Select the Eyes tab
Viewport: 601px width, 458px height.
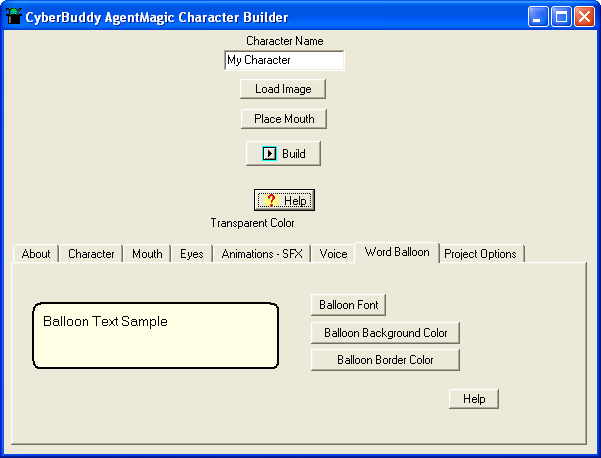pos(191,254)
